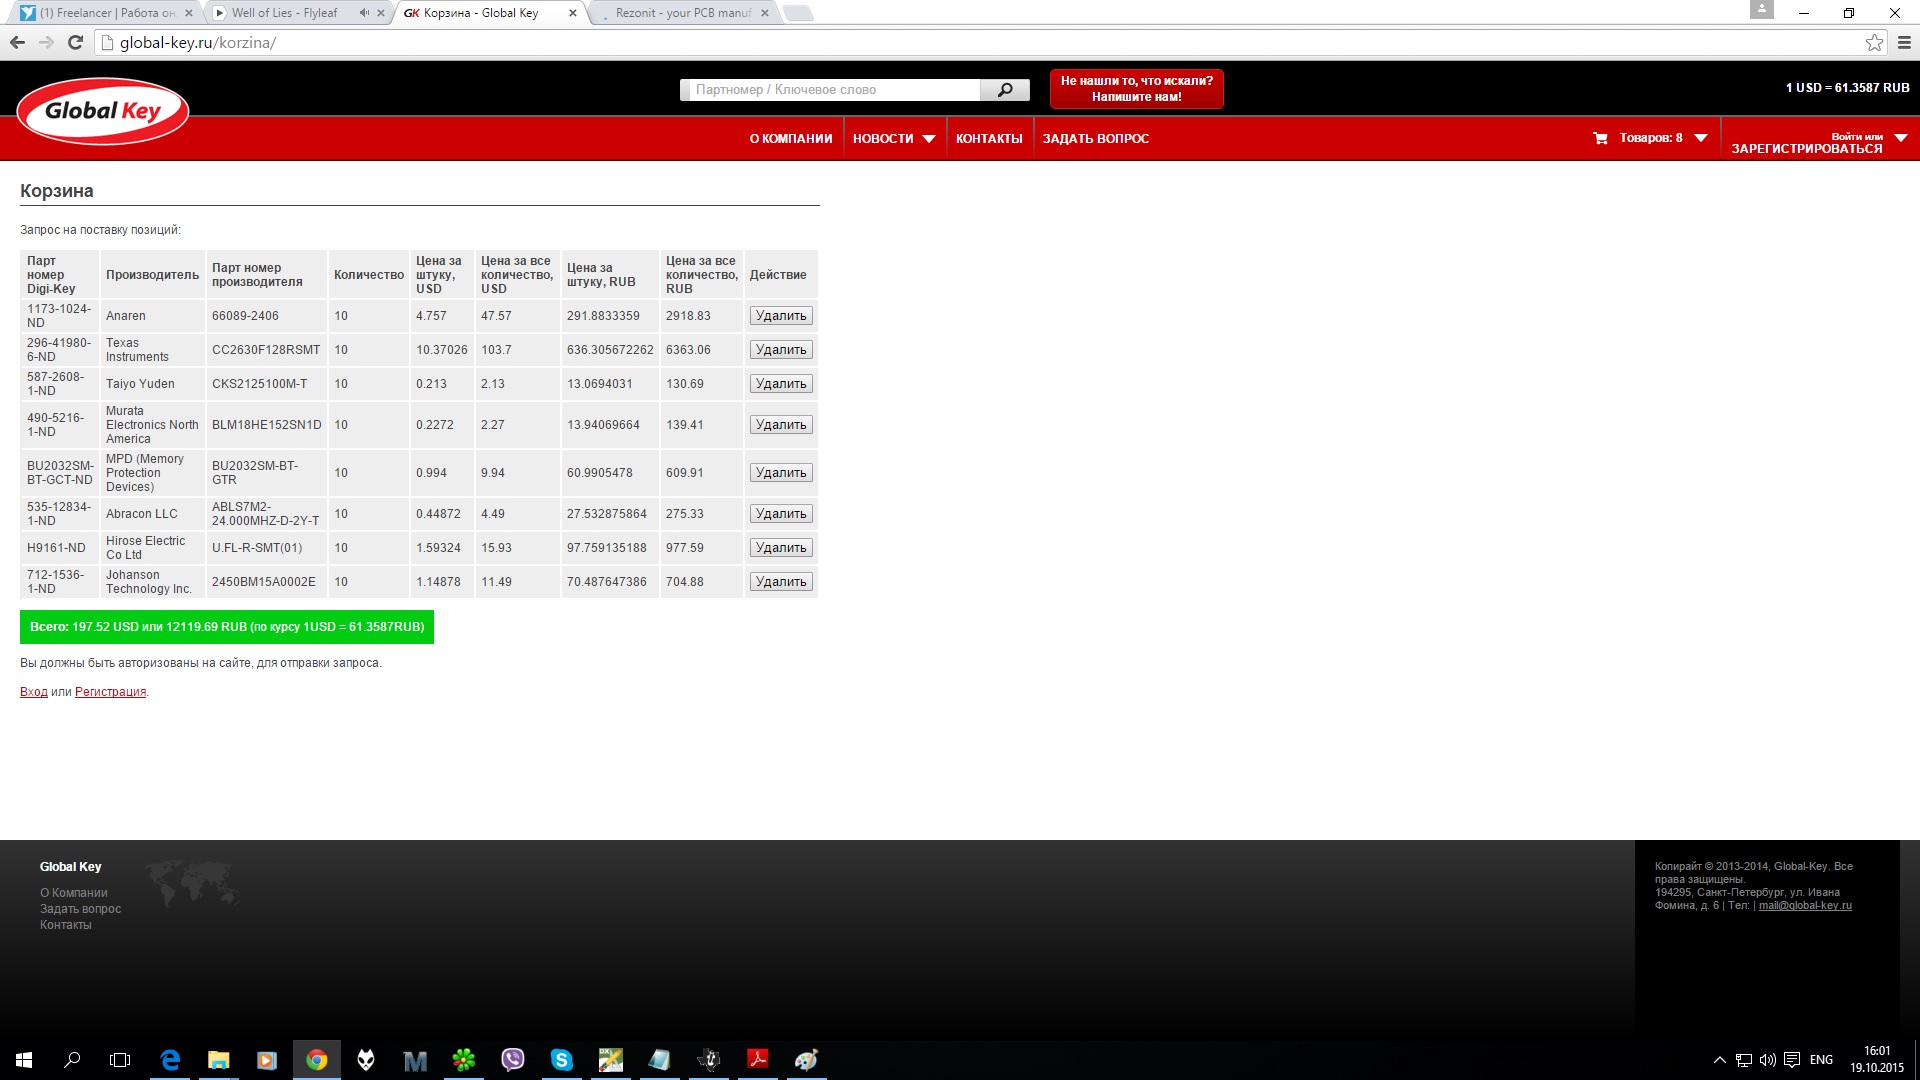This screenshot has height=1080, width=1920.
Task: Open the Texas Instruments taskbar app
Action: tap(709, 1060)
